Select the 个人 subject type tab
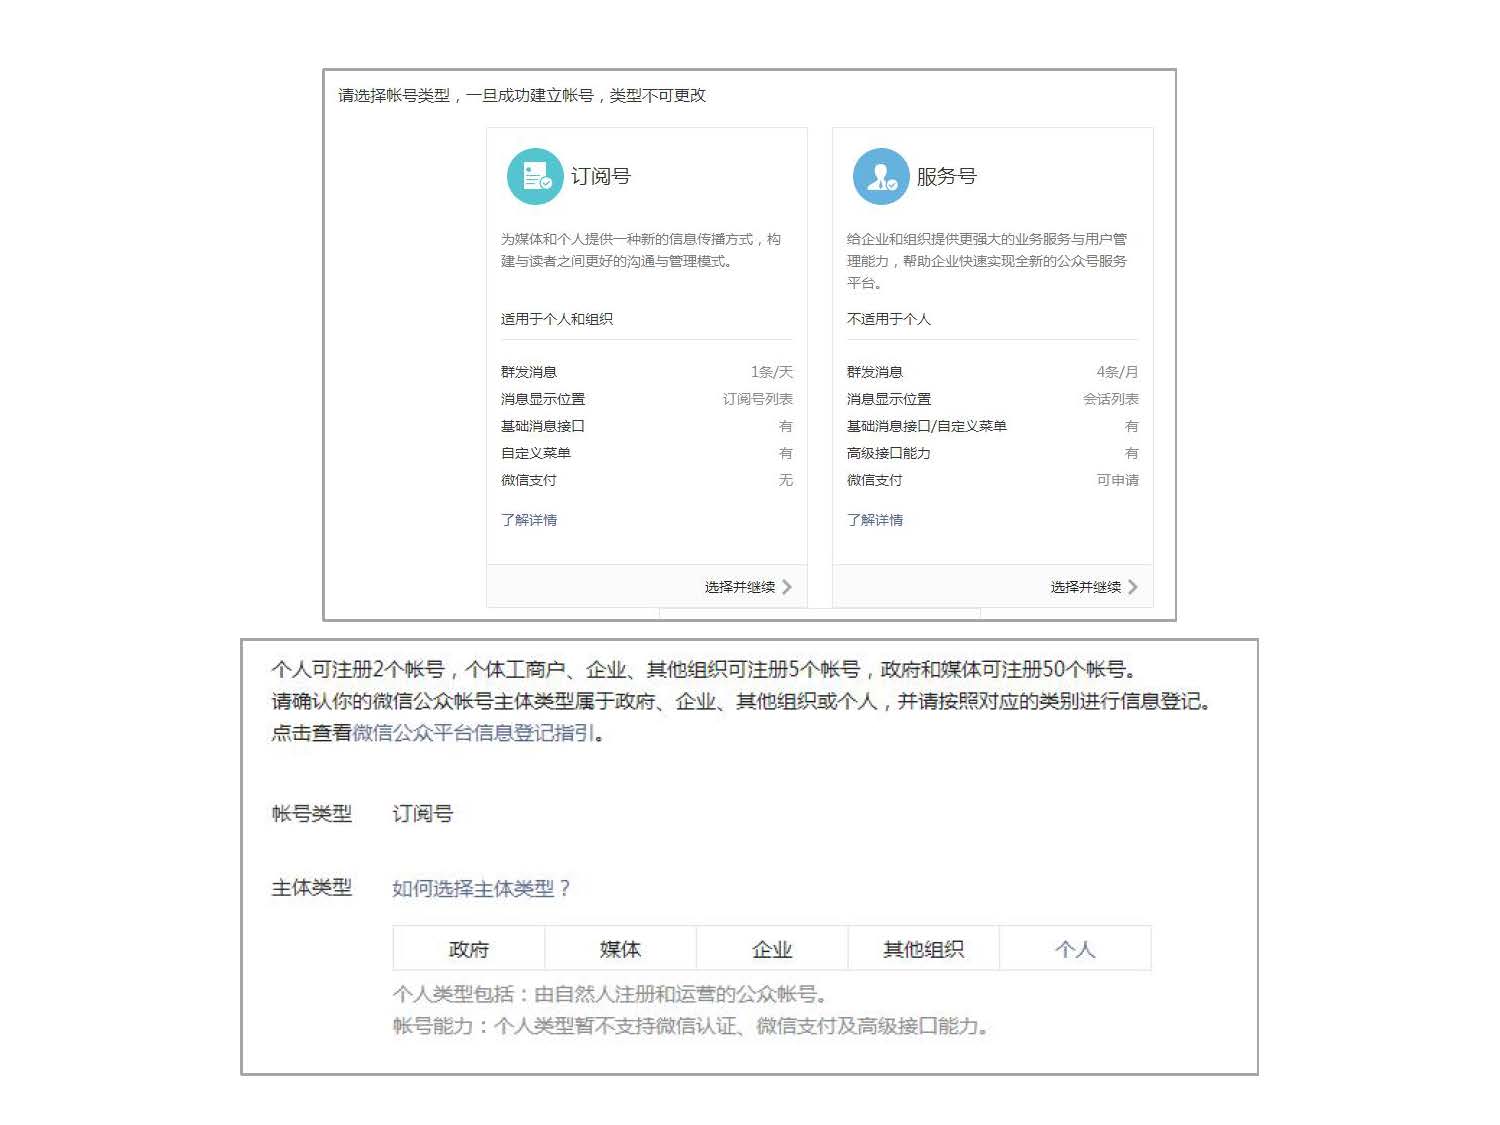The width and height of the screenshot is (1500, 1125). [x=1076, y=949]
